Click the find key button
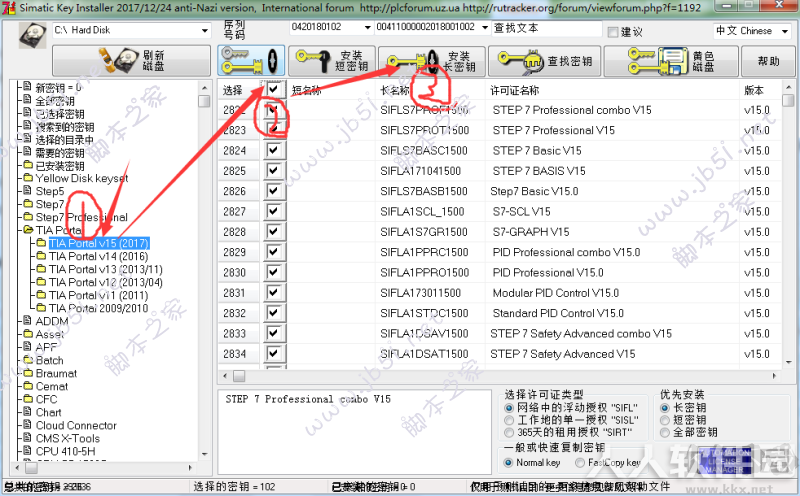 click(545, 61)
